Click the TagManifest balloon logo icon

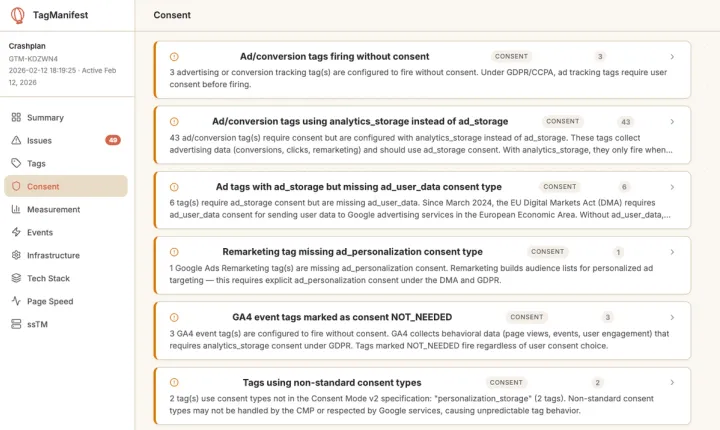coord(18,15)
